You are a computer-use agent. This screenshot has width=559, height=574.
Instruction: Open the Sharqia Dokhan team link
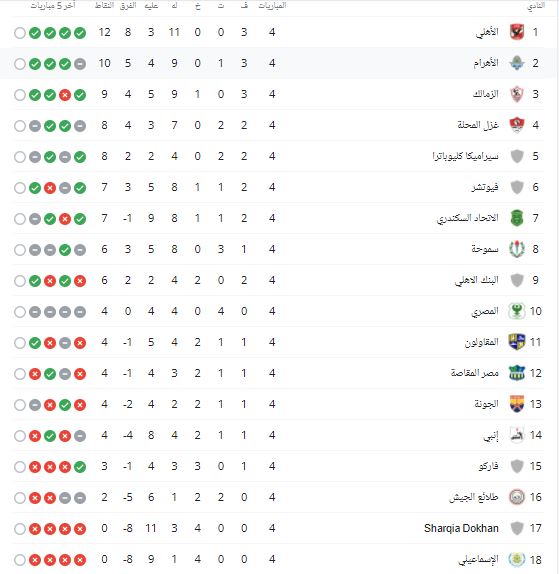pyautogui.click(x=461, y=528)
